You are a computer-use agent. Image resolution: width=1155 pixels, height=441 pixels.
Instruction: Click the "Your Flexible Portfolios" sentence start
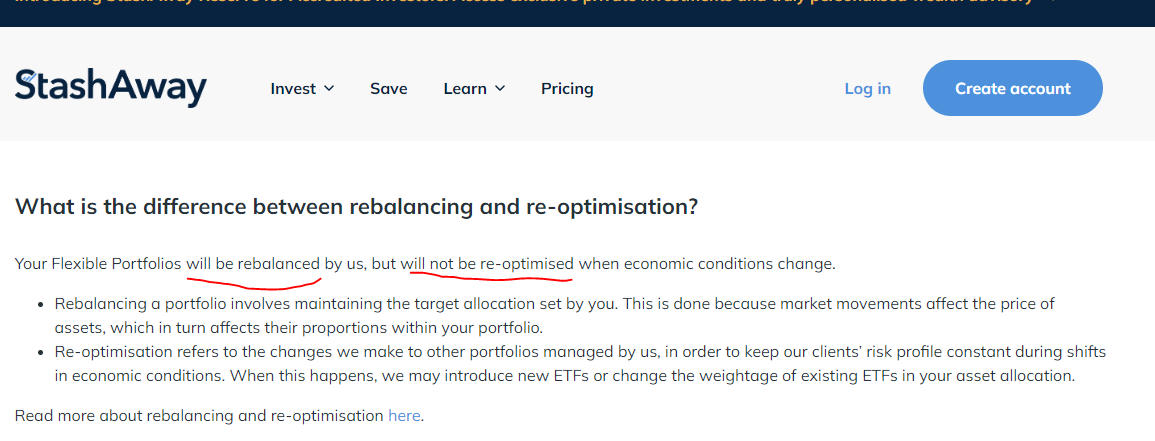point(98,264)
